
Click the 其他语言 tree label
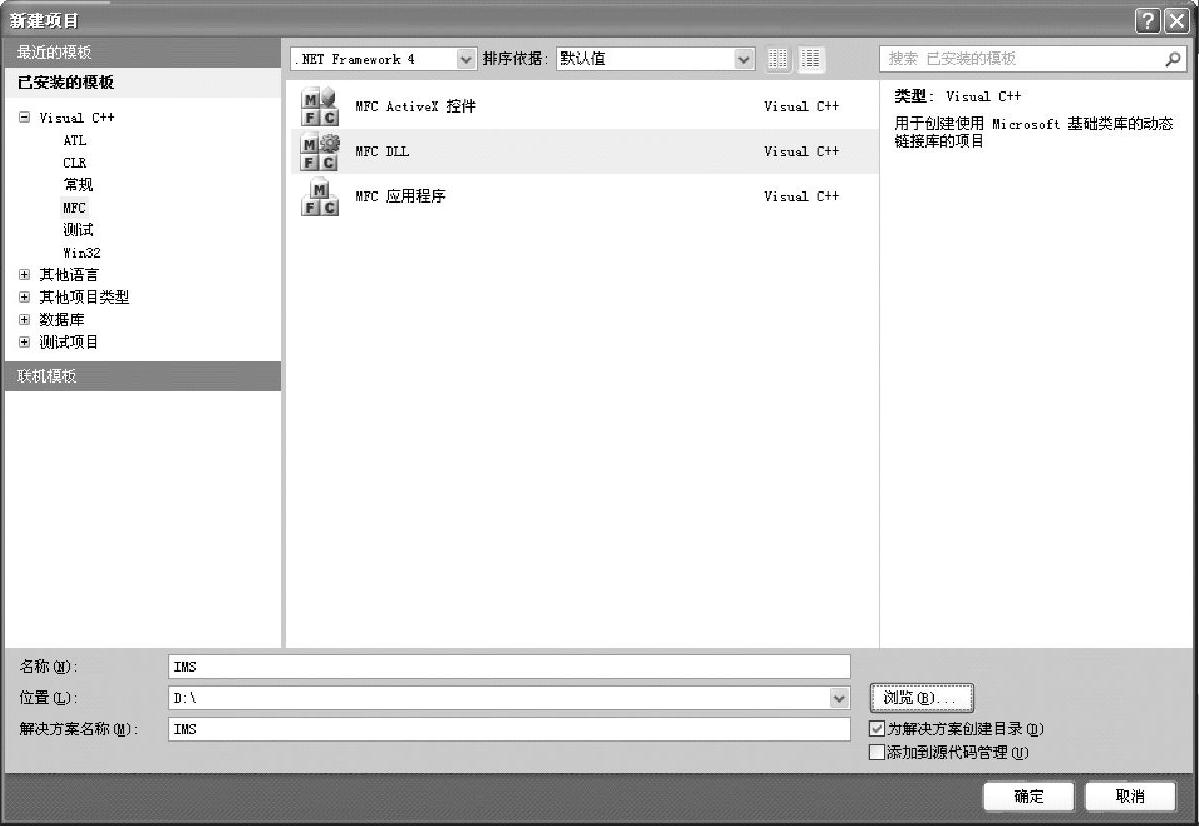pos(69,275)
